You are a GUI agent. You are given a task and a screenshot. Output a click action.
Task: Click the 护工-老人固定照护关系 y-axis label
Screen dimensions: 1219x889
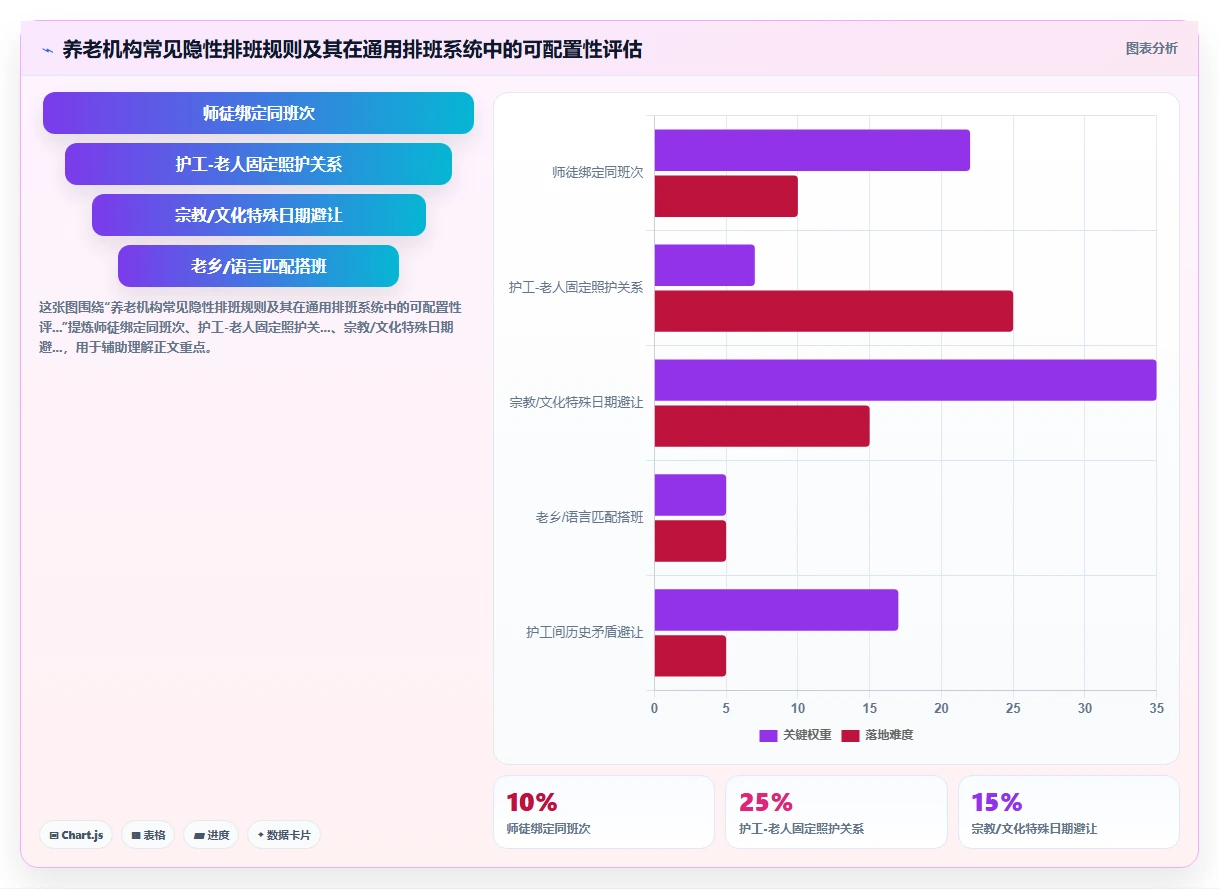(x=576, y=287)
